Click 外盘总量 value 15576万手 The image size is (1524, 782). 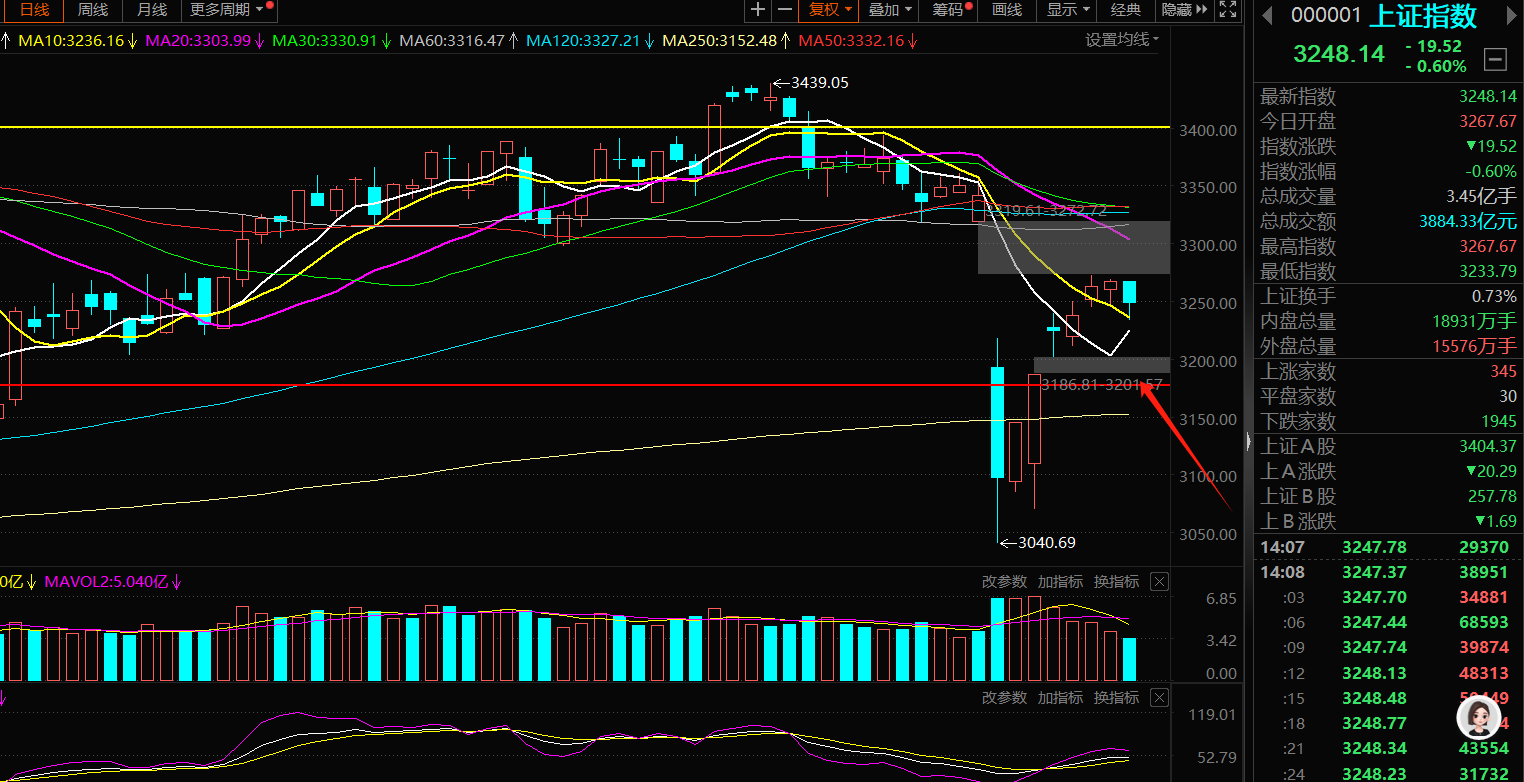point(1473,347)
